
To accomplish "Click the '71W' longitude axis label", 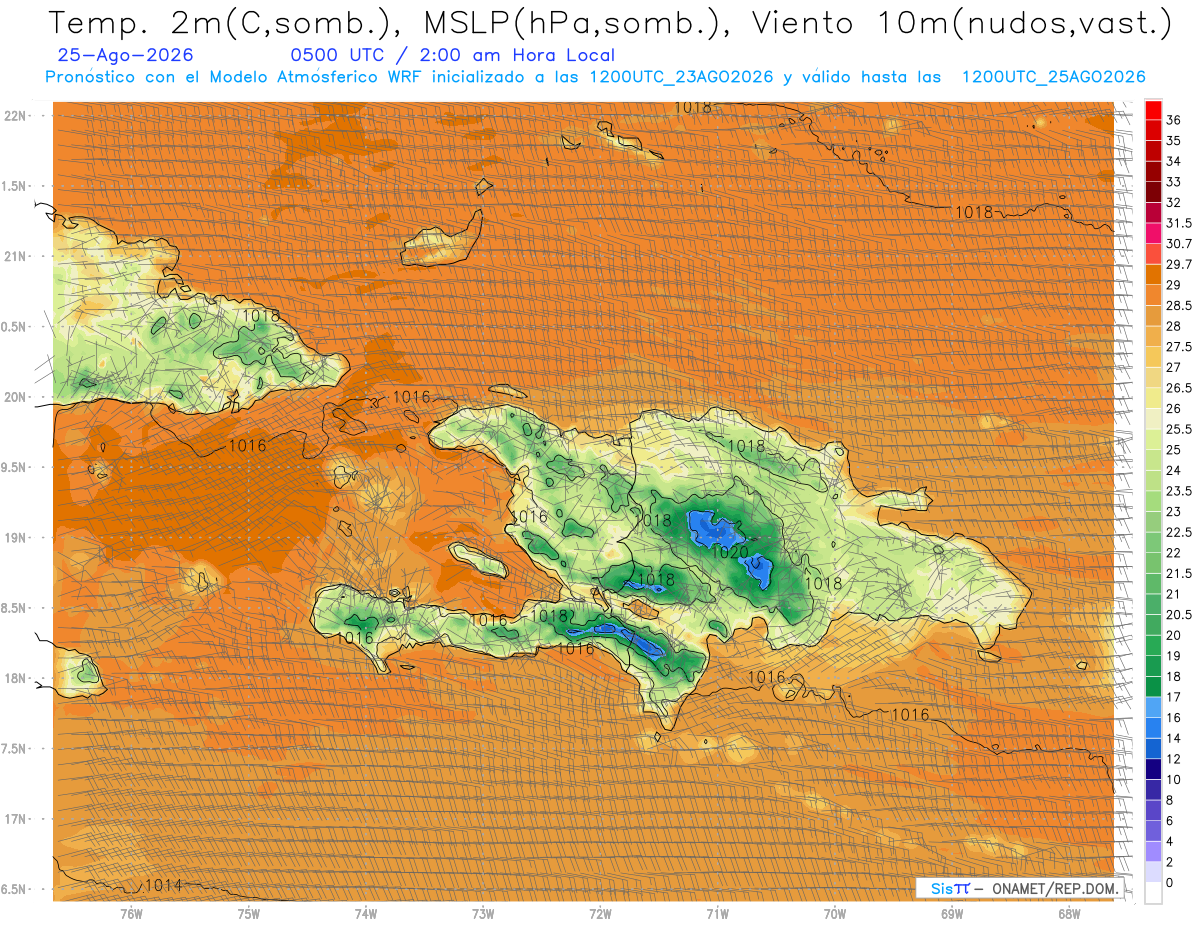I will tap(717, 913).
